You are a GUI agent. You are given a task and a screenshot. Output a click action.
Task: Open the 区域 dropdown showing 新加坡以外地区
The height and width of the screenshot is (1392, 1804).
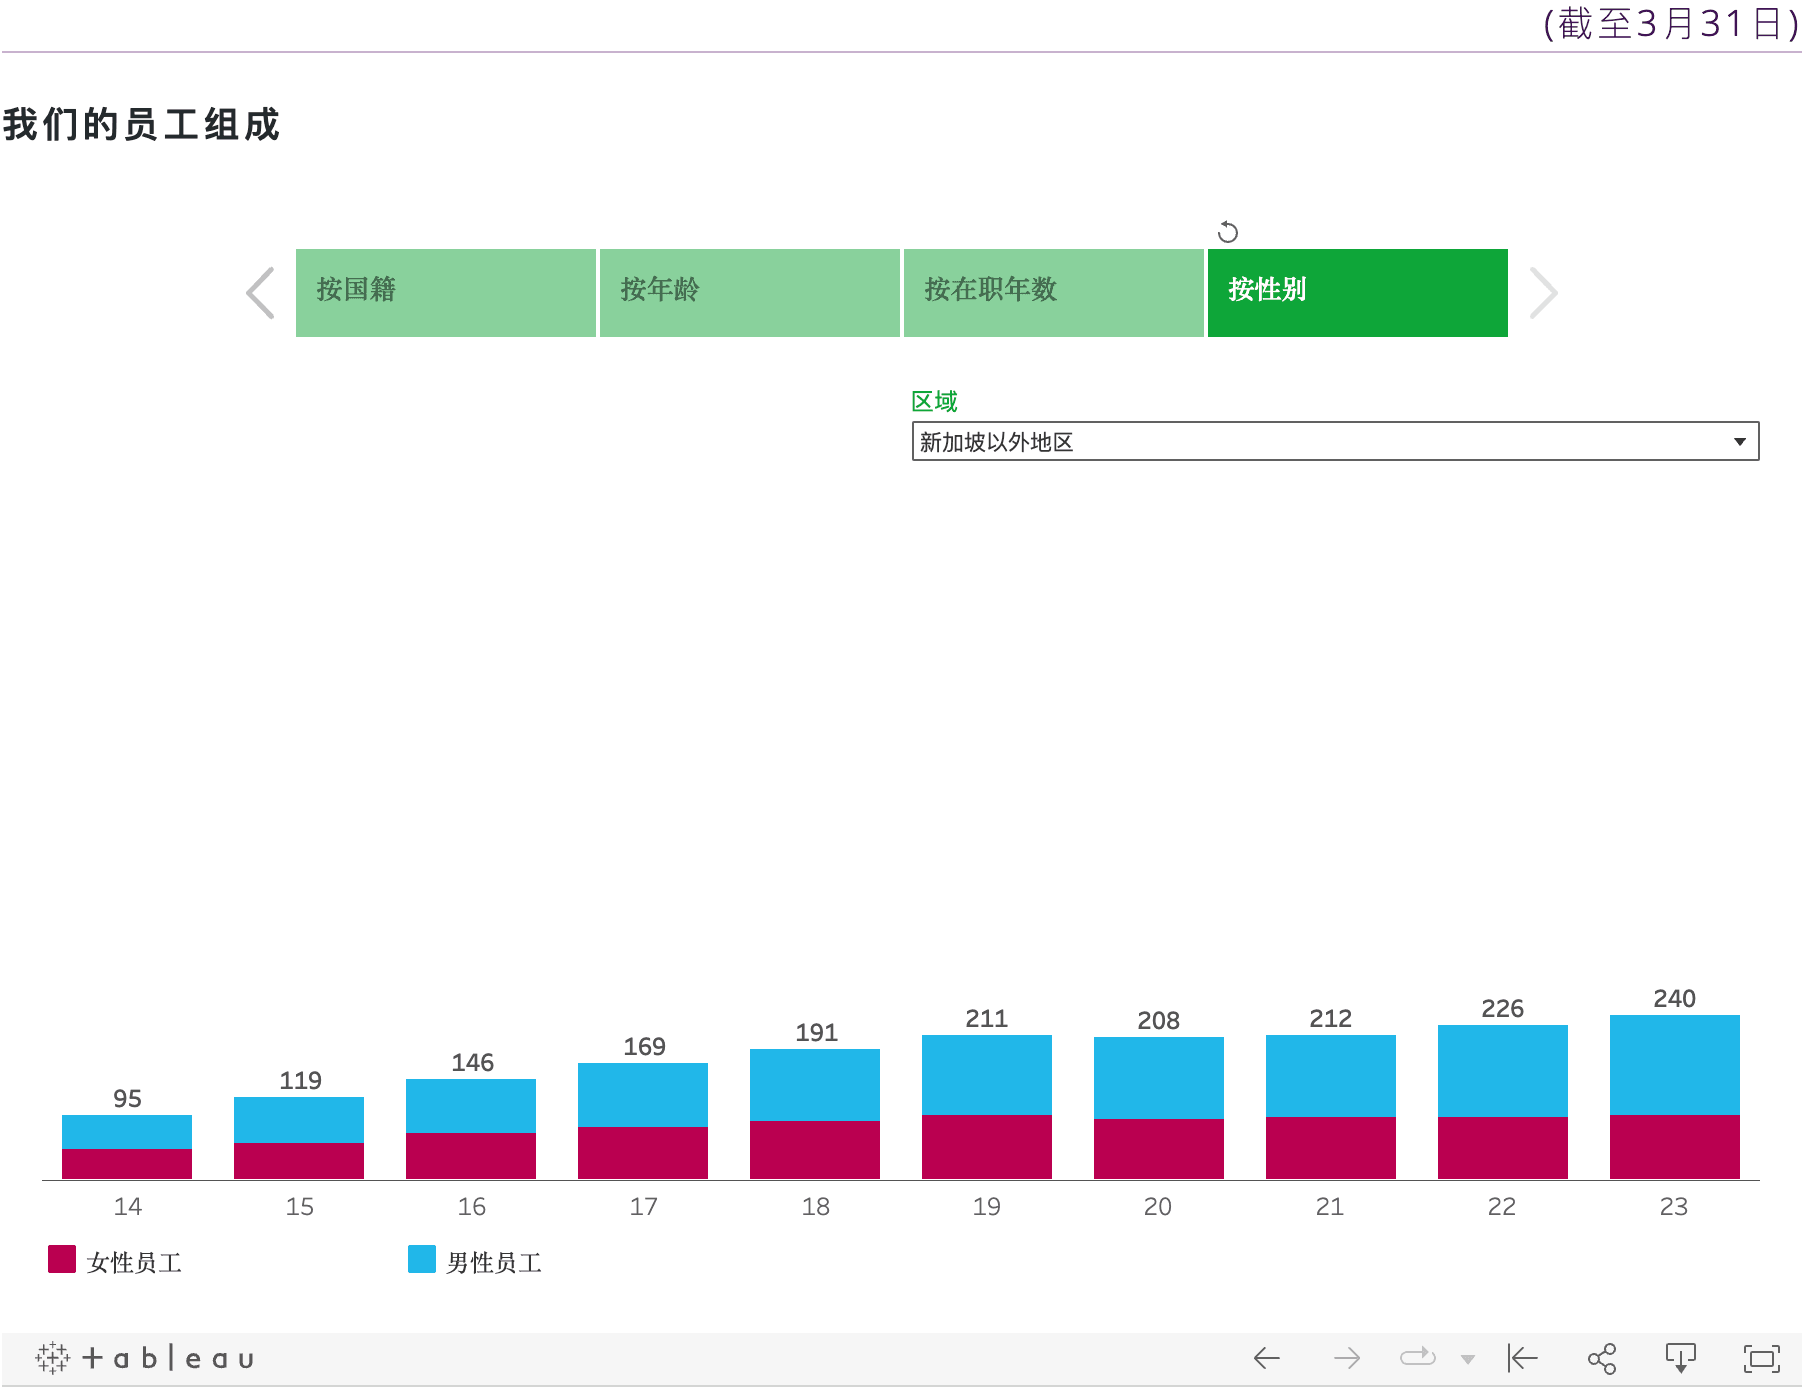[1335, 441]
